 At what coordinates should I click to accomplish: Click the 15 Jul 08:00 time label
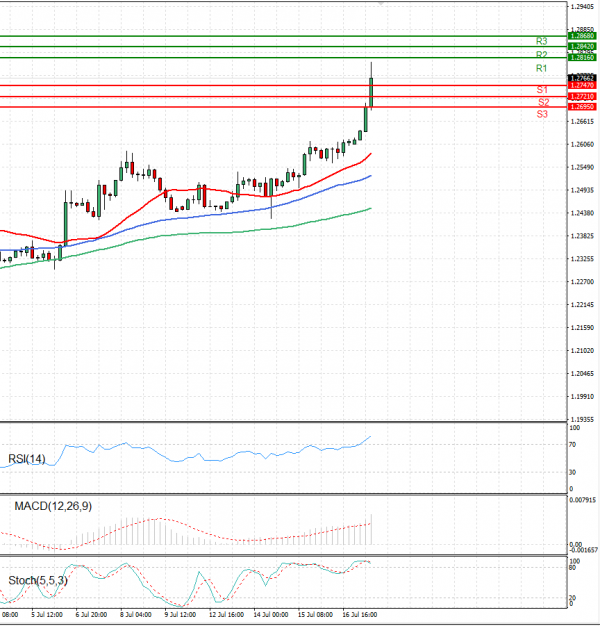pyautogui.click(x=315, y=614)
